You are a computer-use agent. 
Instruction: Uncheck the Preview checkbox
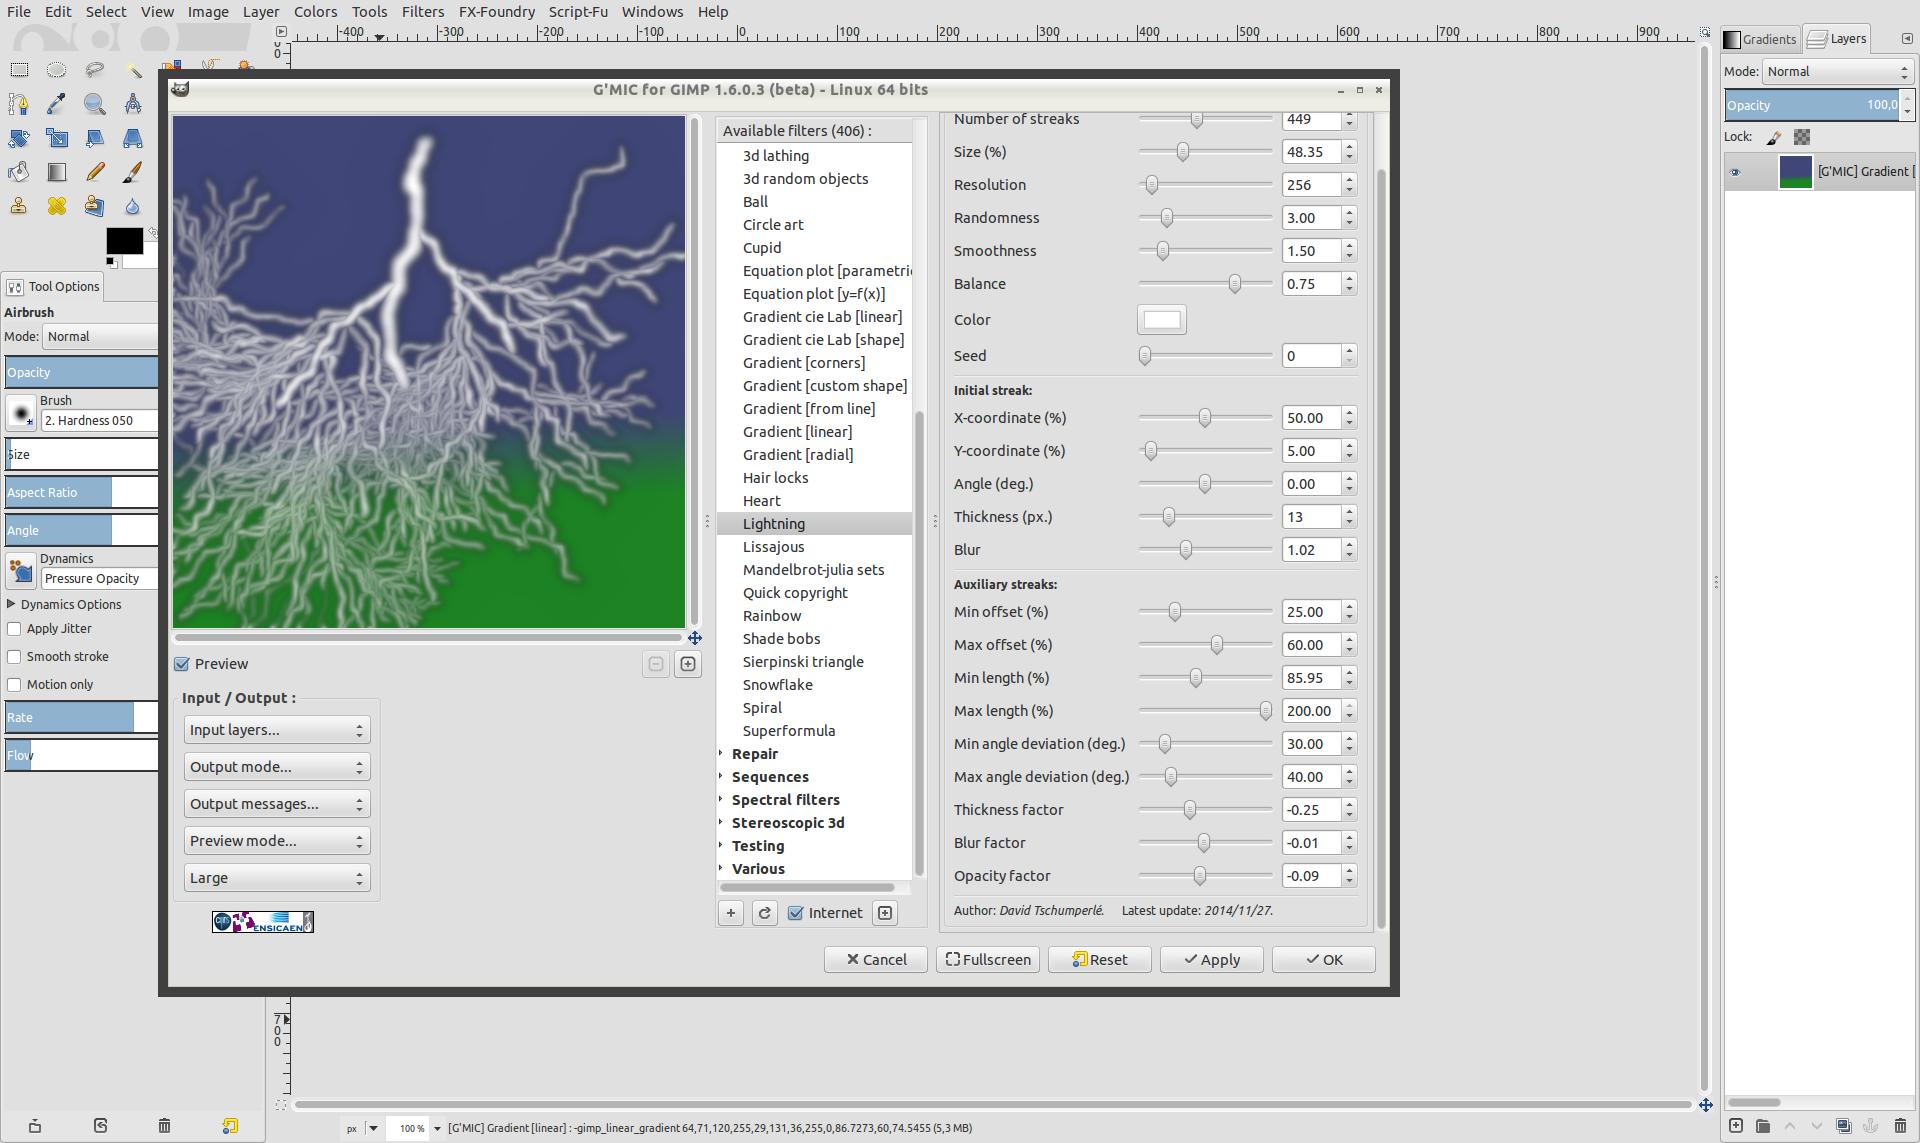point(182,664)
